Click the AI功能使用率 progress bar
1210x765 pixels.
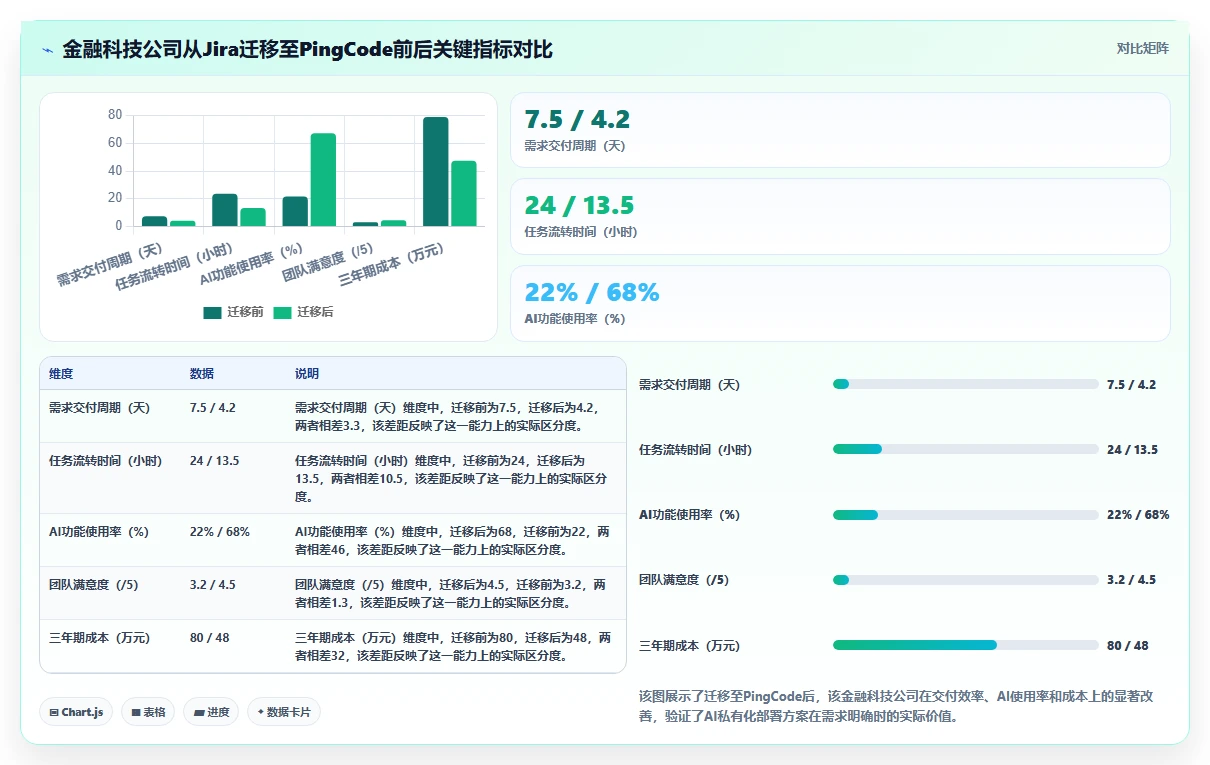(x=965, y=515)
